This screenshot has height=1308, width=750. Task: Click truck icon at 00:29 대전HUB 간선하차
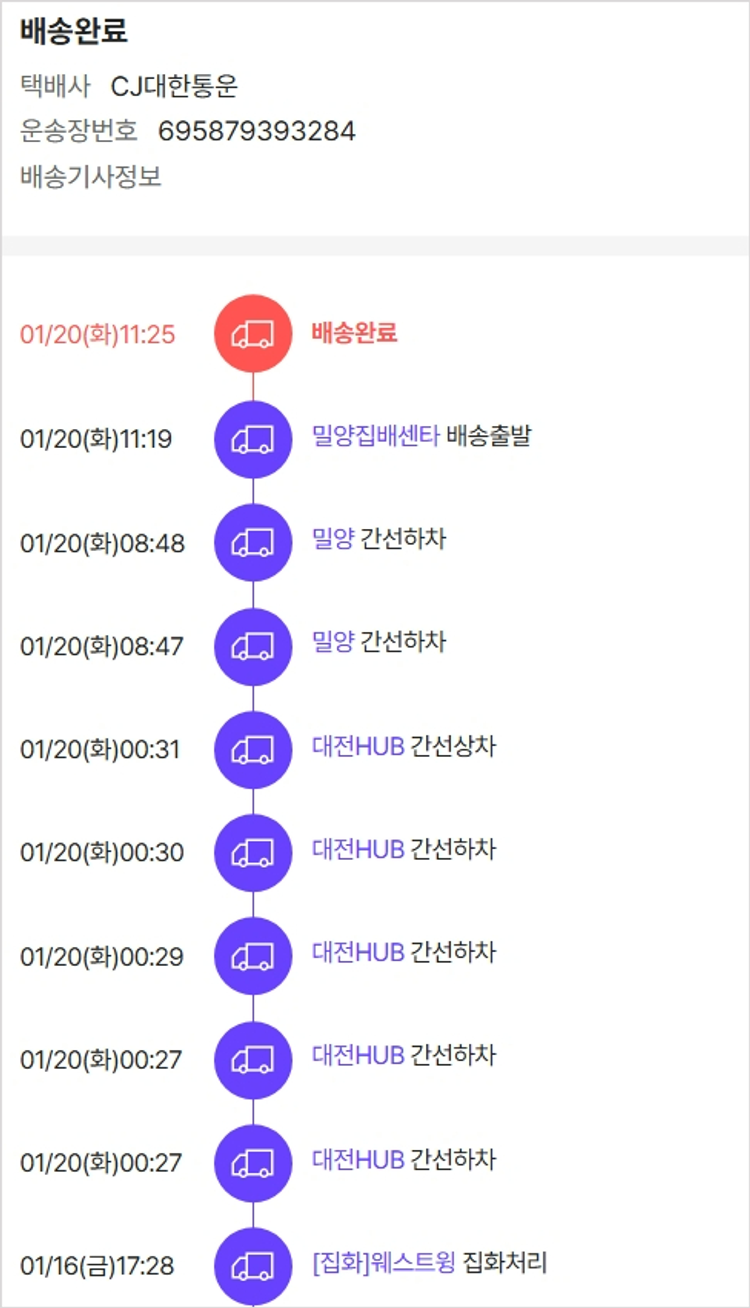pyautogui.click(x=253, y=956)
